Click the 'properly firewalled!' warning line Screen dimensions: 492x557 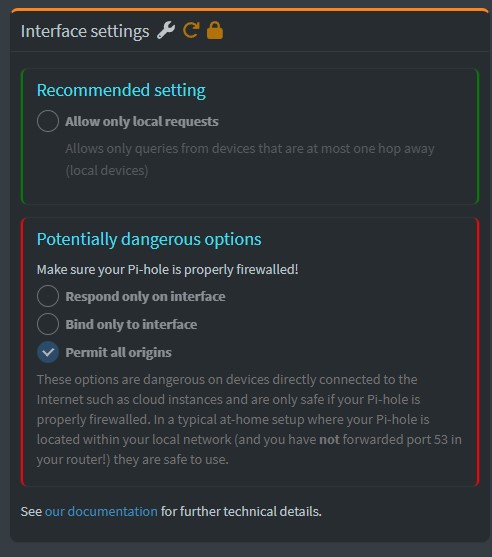(167, 270)
